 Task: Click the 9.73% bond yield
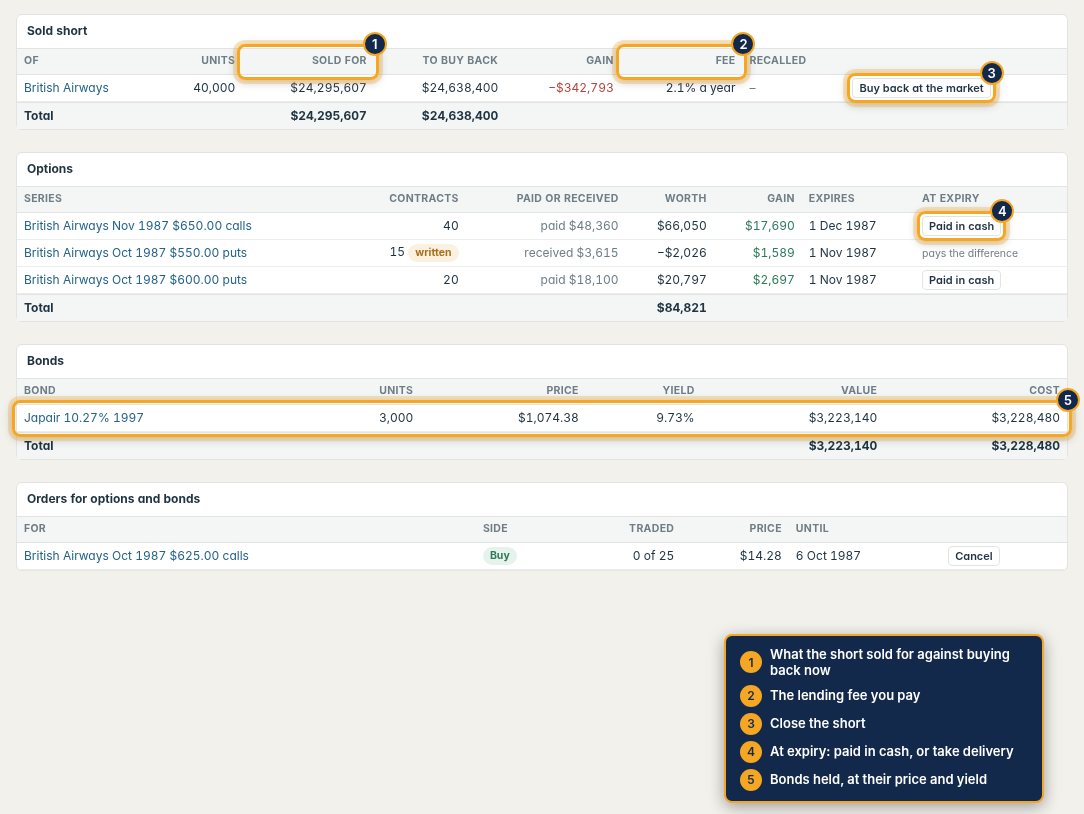(x=675, y=418)
